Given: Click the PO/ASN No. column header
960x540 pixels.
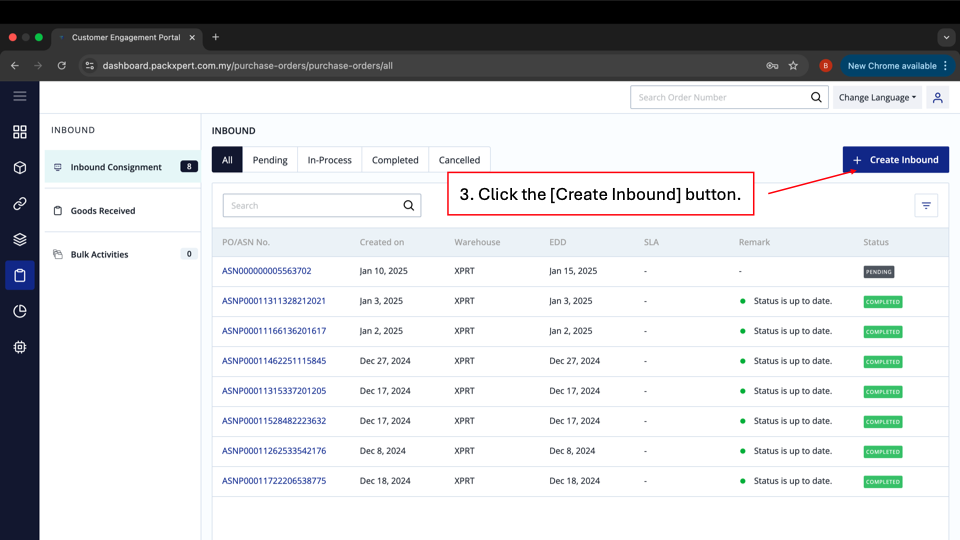Looking at the screenshot, I should (246, 242).
